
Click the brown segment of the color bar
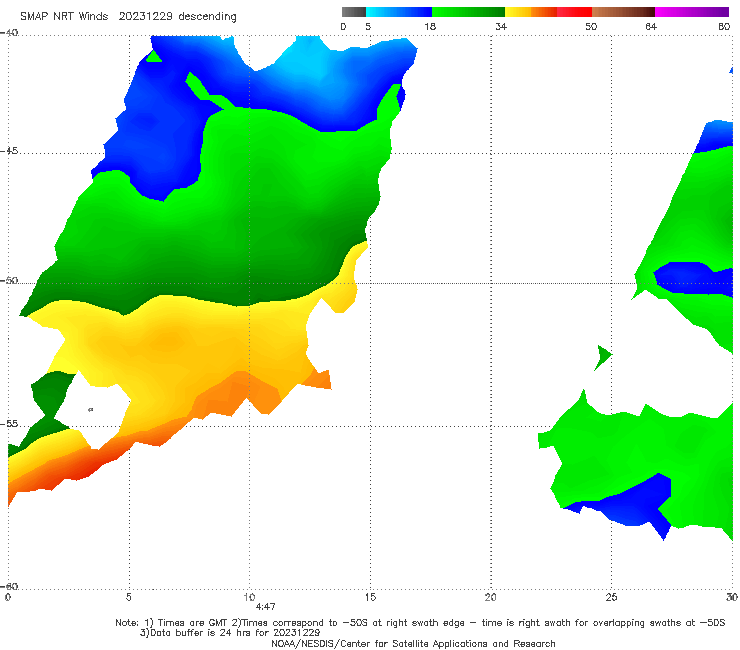pos(623,12)
